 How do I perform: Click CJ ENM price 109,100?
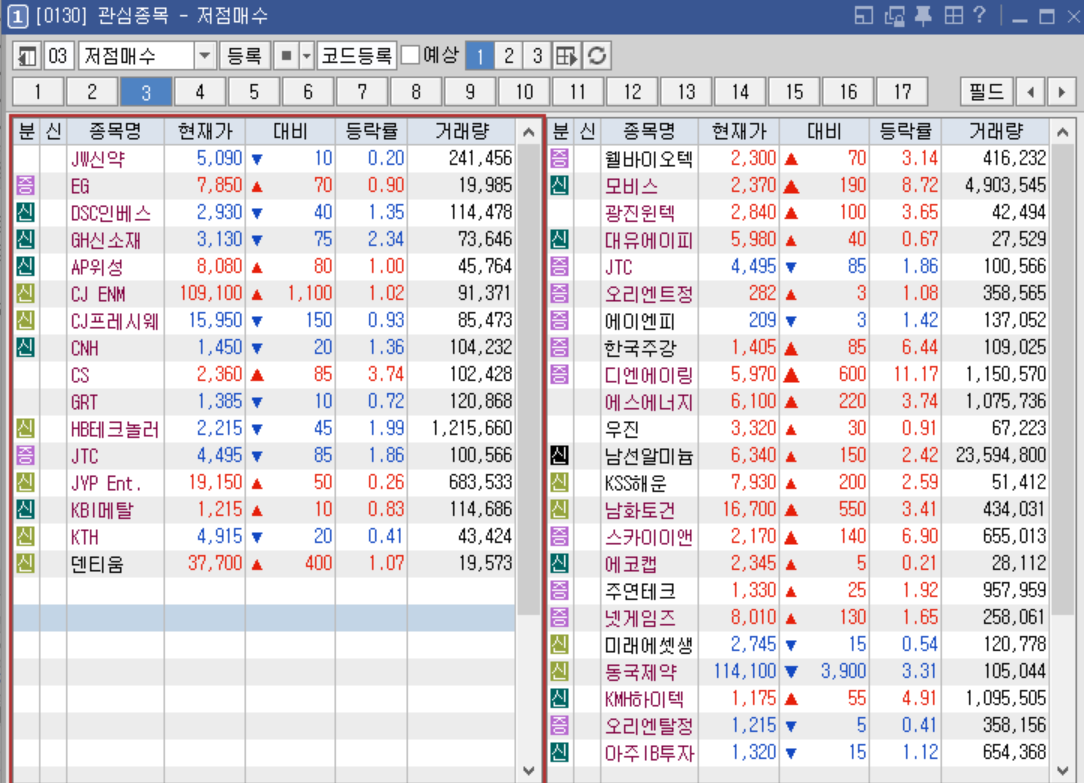pos(211,294)
